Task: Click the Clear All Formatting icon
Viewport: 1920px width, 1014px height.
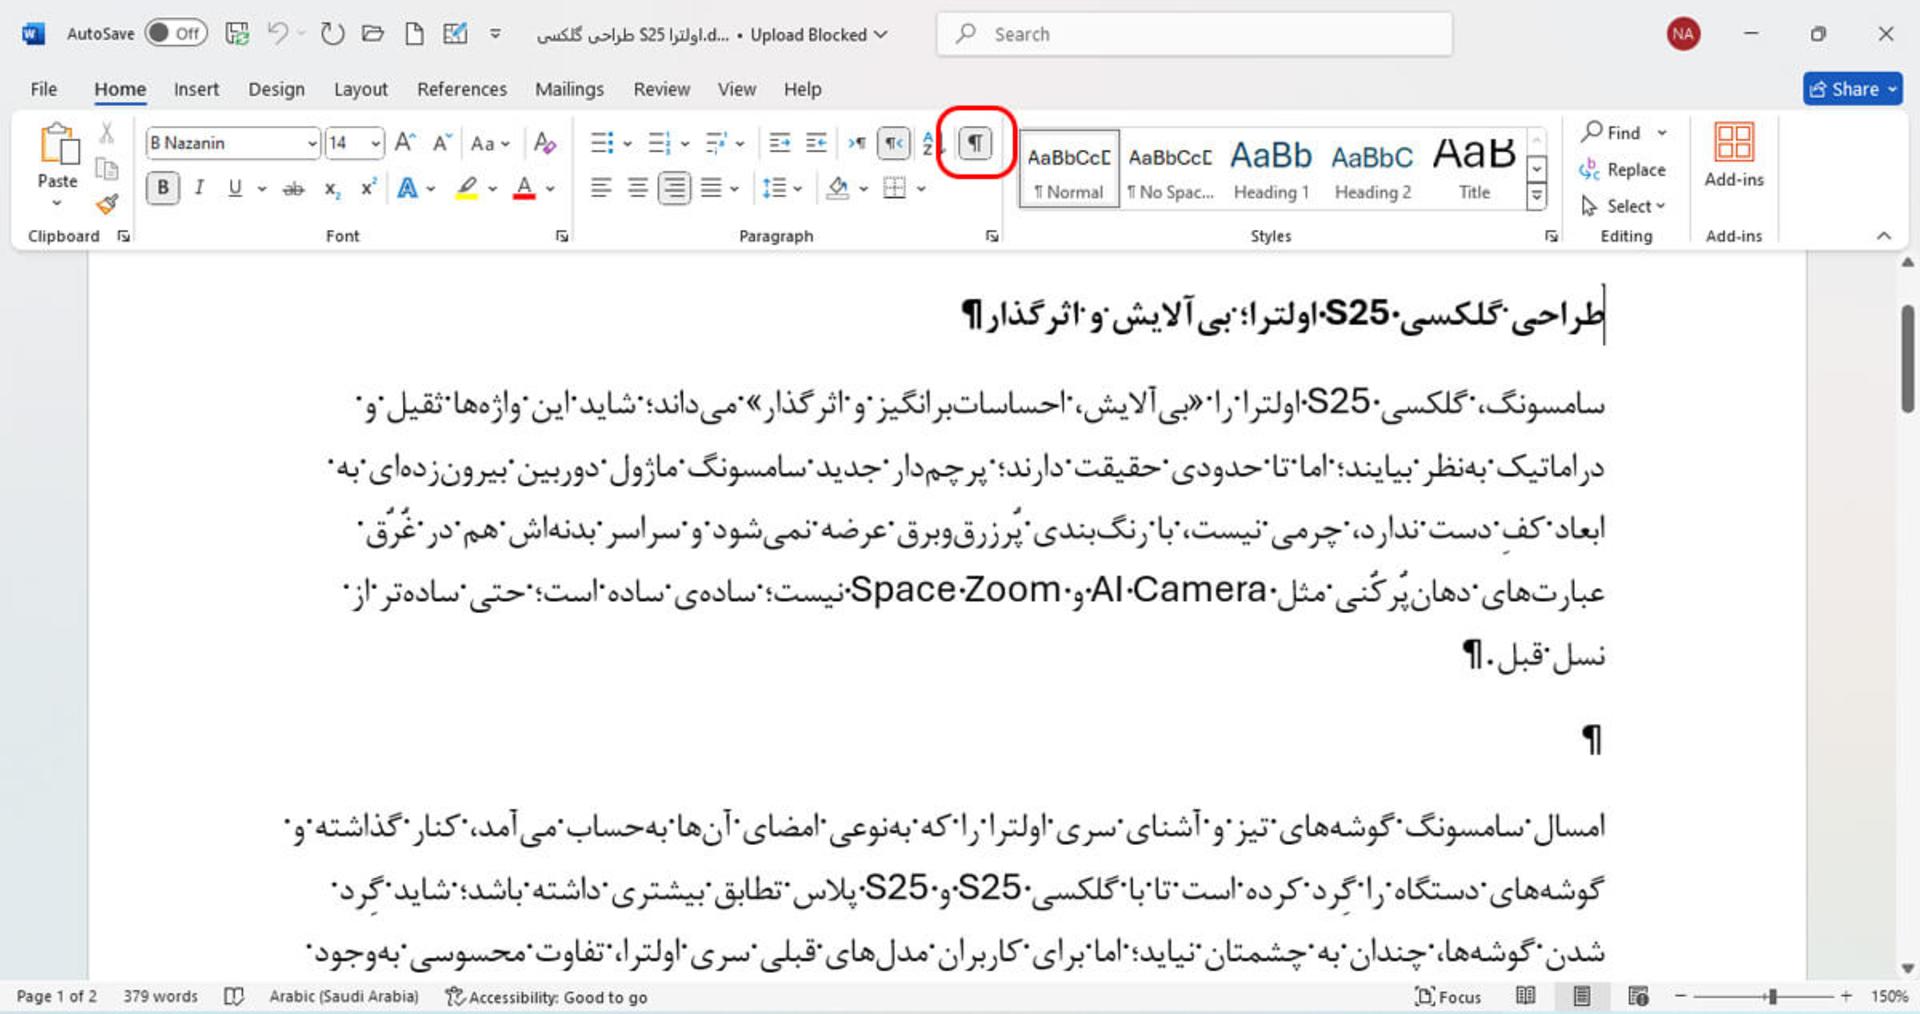Action: click(544, 143)
